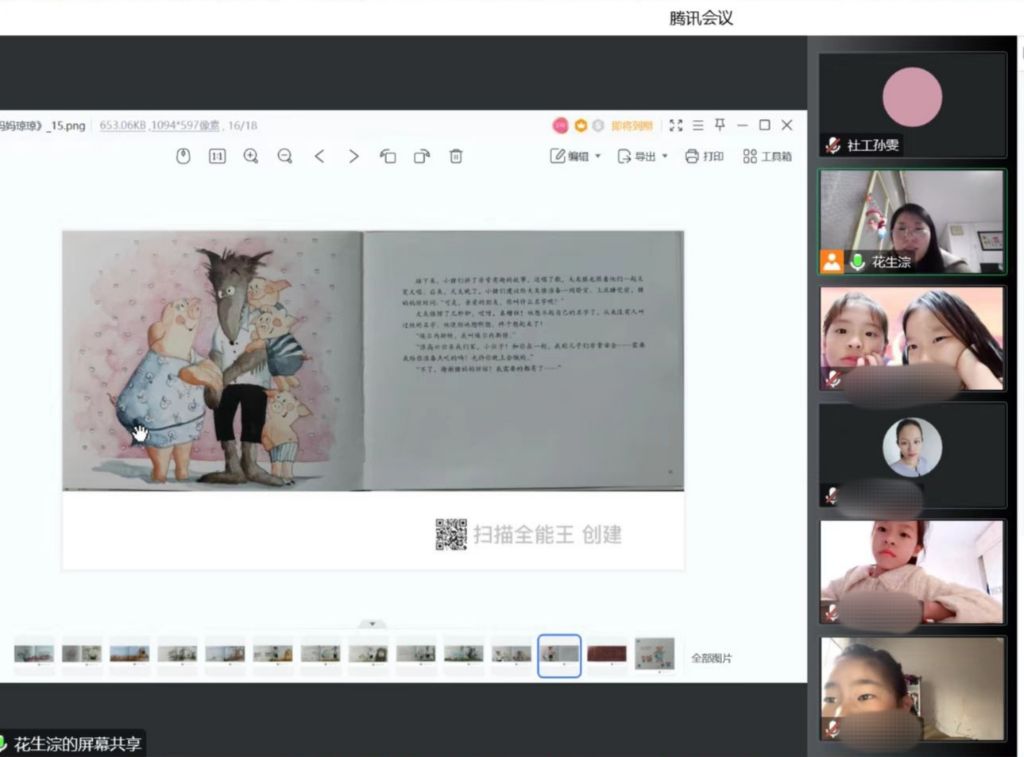Click the mouse scroll mode icon
Screen dimensions: 1024x757
(x=183, y=156)
